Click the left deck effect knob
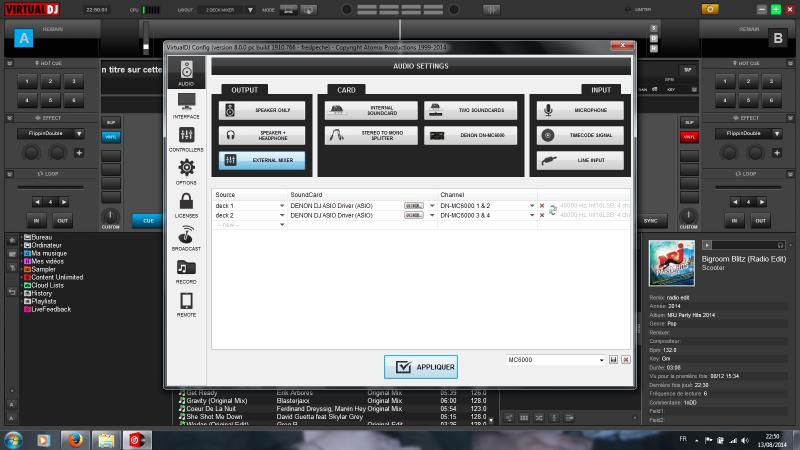The image size is (800, 450). click(x=32, y=152)
